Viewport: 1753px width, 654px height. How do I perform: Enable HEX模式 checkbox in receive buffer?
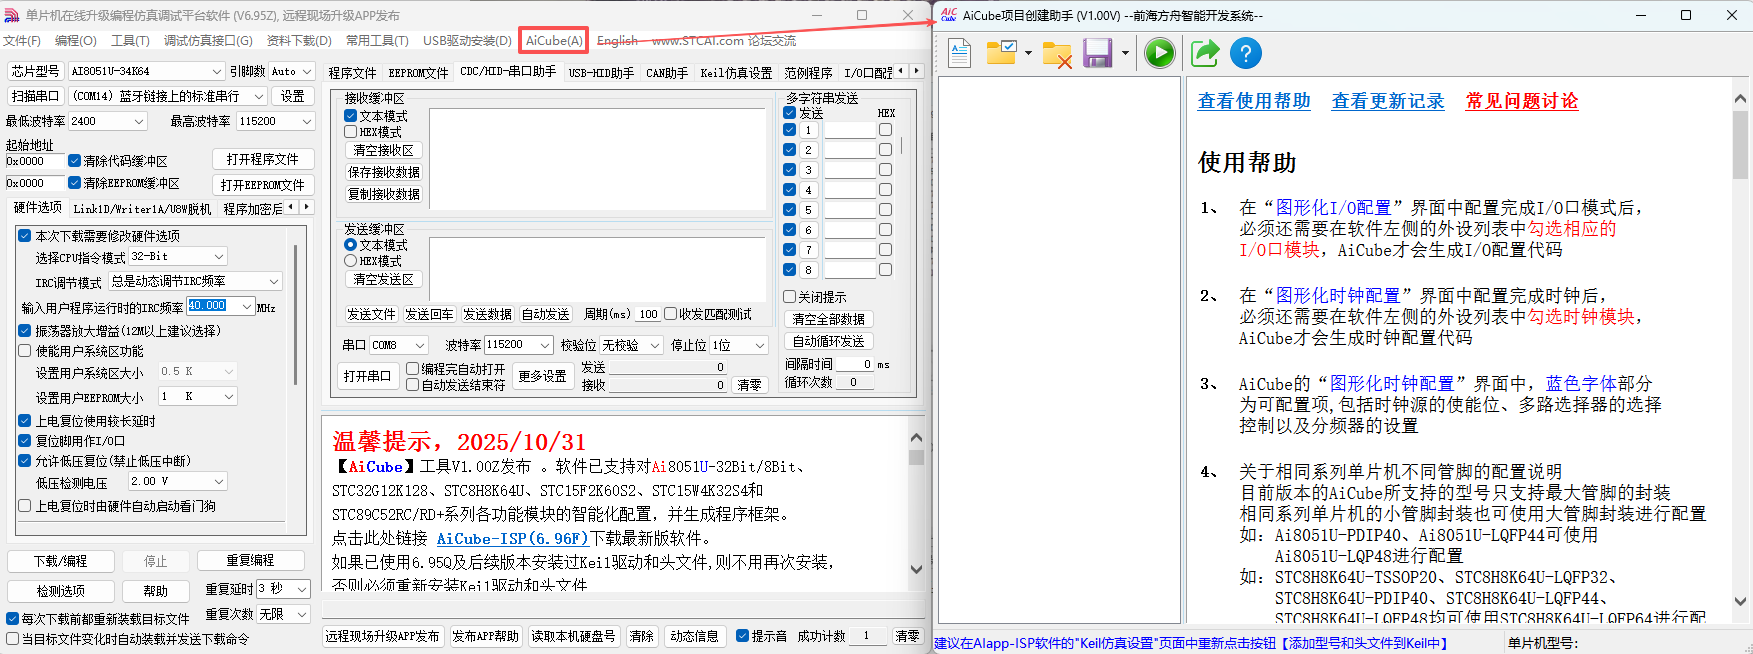click(351, 132)
